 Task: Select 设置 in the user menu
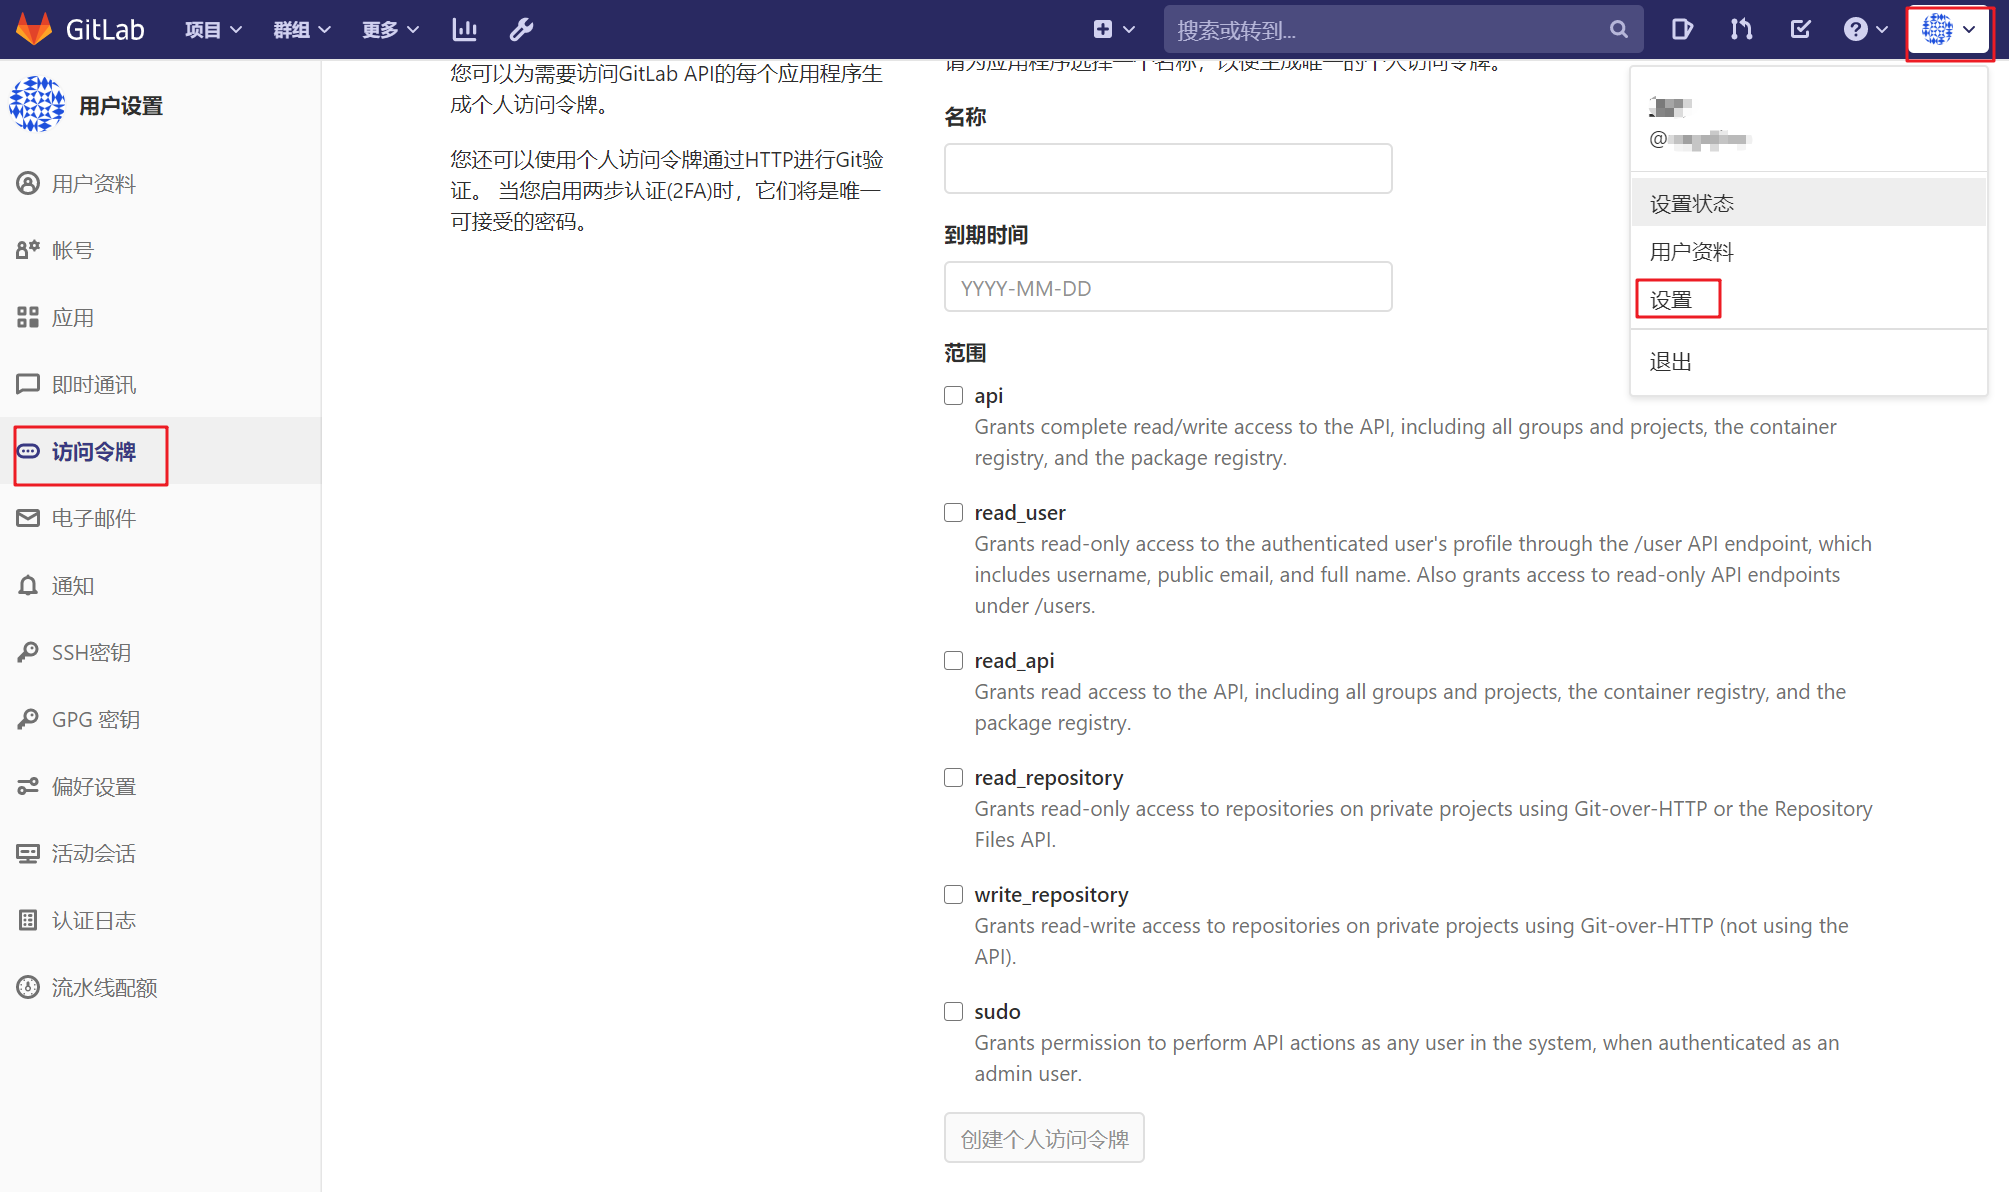point(1677,299)
